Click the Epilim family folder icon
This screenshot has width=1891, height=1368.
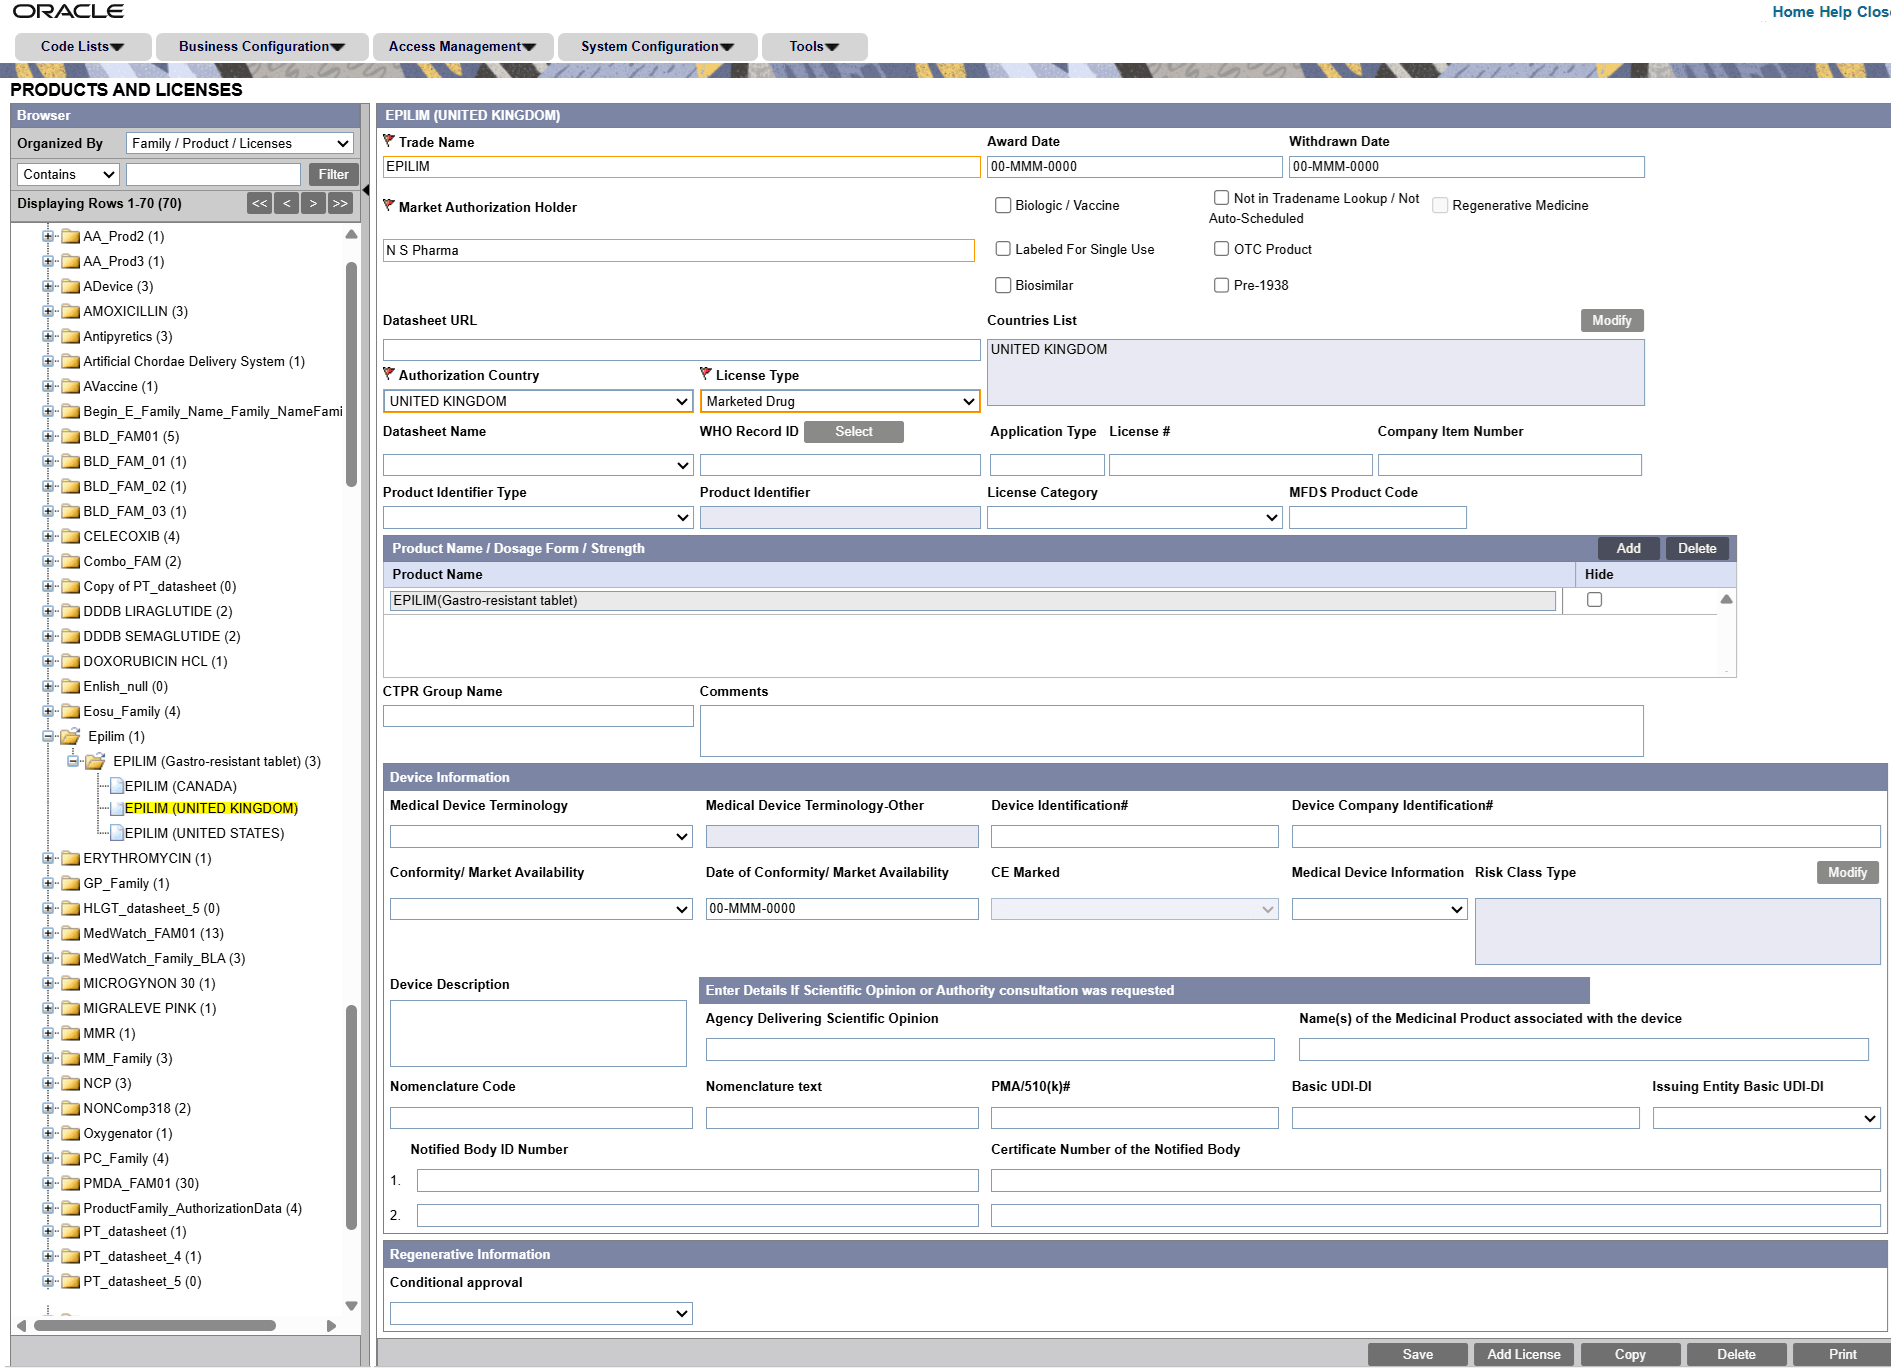click(69, 736)
